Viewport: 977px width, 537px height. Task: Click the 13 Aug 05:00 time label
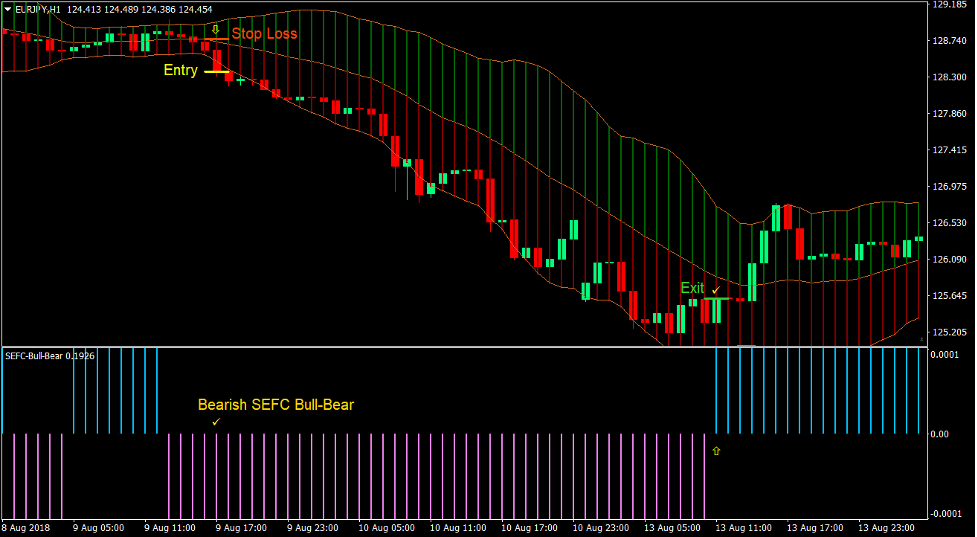click(x=672, y=528)
